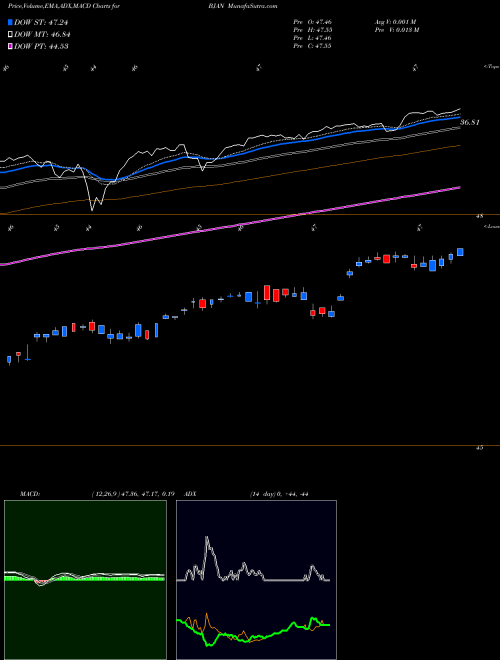This screenshot has width=500, height=660.
Task: Open the dark blue ADX indicator chart panel
Action: (256, 580)
